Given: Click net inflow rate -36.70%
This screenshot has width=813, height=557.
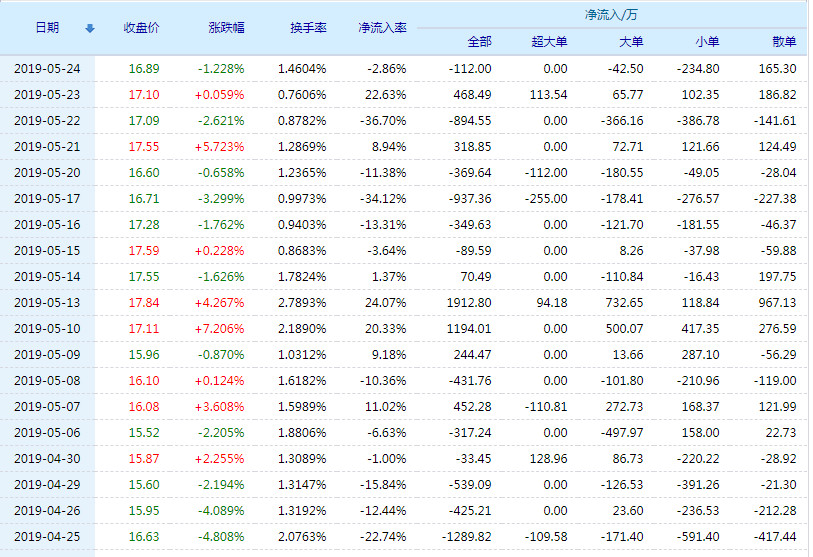Looking at the screenshot, I should (x=383, y=120).
